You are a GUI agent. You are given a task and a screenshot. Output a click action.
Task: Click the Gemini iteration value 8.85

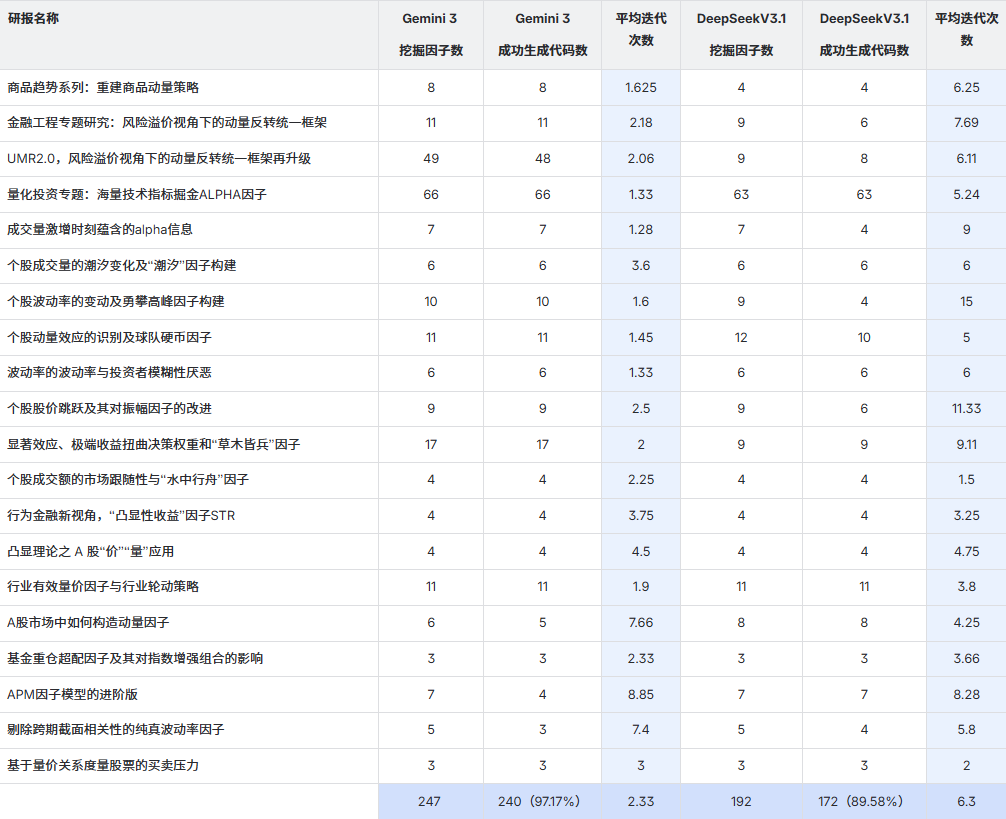click(x=640, y=695)
